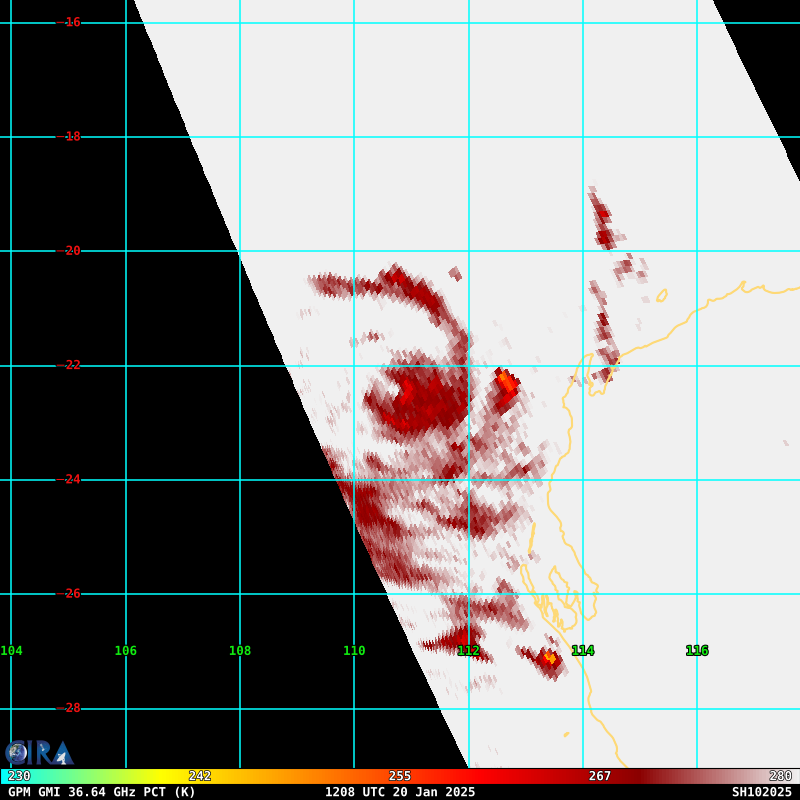Viewport: 800px width, 800px height.
Task: Click the 104 longitude label
Action: click(x=11, y=651)
